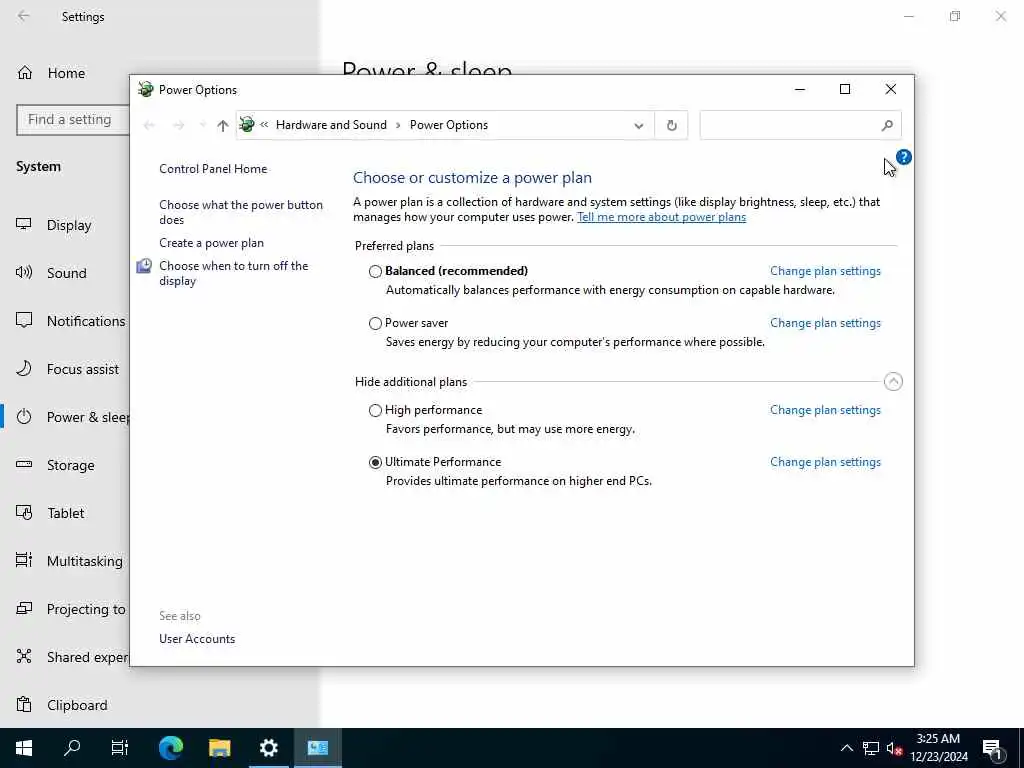Click the search magnifier icon in Power Options
The height and width of the screenshot is (768, 1024).
pyautogui.click(x=886, y=125)
